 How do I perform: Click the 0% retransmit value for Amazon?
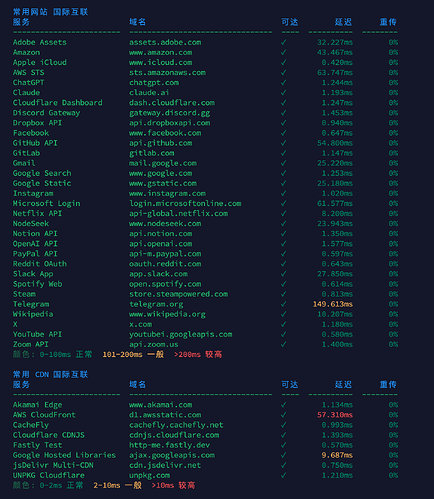393,52
